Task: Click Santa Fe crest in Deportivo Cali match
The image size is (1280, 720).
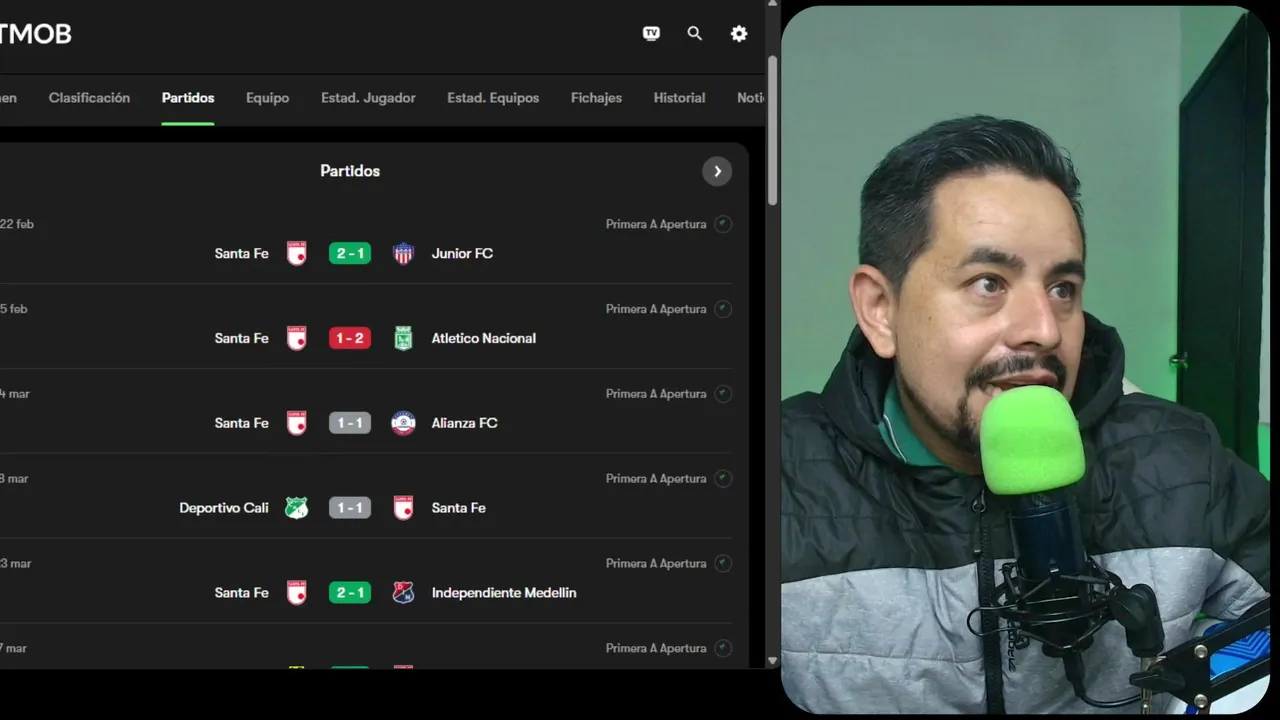Action: [403, 508]
